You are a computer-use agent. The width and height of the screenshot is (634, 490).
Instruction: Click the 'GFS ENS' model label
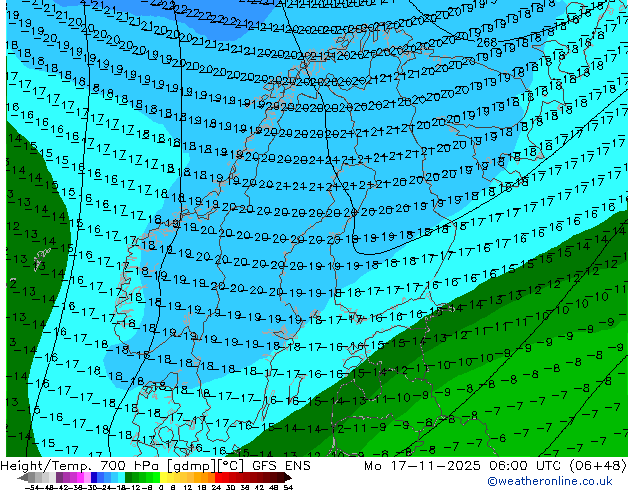(281, 466)
